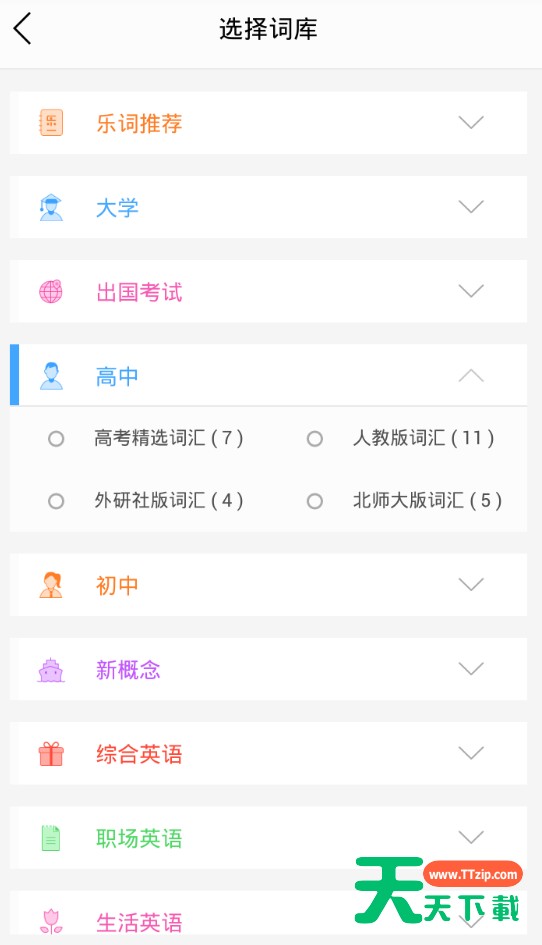This screenshot has width=542, height=945.
Task: Click the orange girl icon beside 初中
Action: click(x=51, y=585)
